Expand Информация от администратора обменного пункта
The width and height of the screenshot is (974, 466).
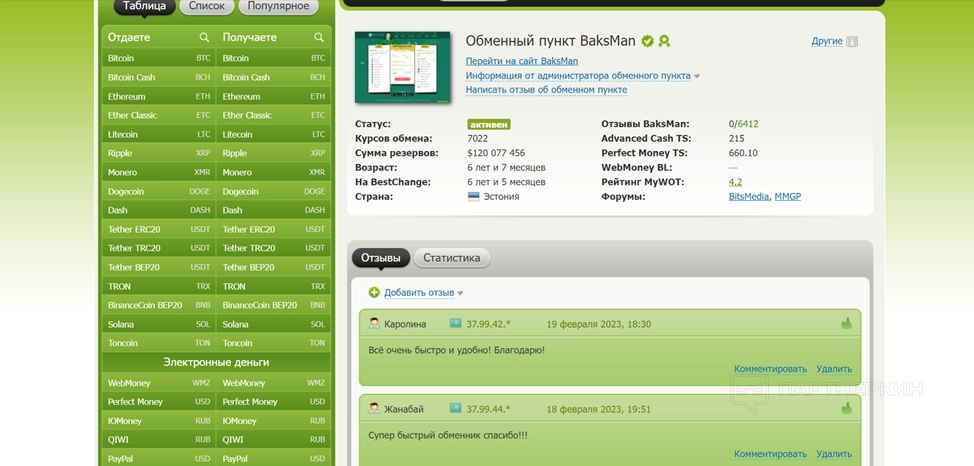(582, 76)
